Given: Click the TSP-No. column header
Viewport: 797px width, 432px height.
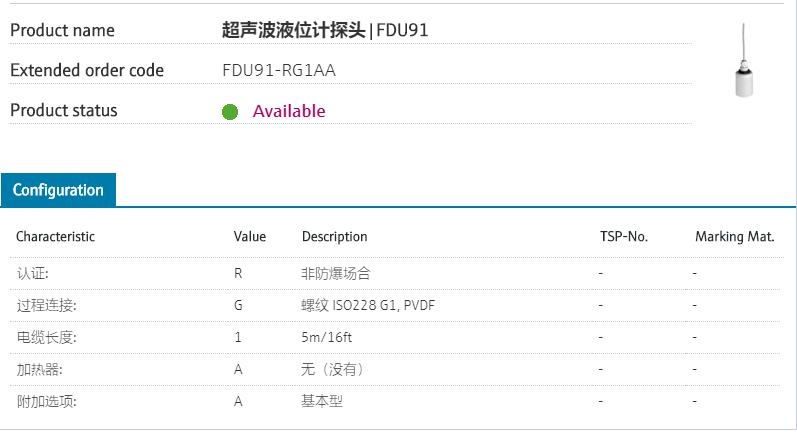Looking at the screenshot, I should pyautogui.click(x=624, y=237).
